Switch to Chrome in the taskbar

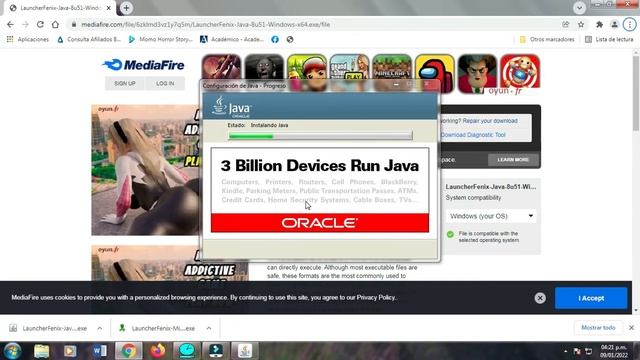129,351
